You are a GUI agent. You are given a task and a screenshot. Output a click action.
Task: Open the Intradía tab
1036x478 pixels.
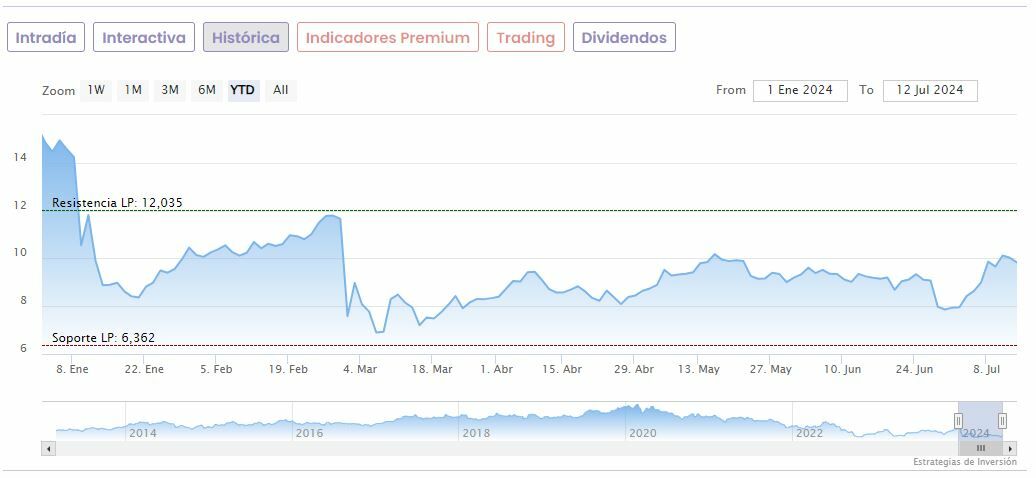point(46,38)
